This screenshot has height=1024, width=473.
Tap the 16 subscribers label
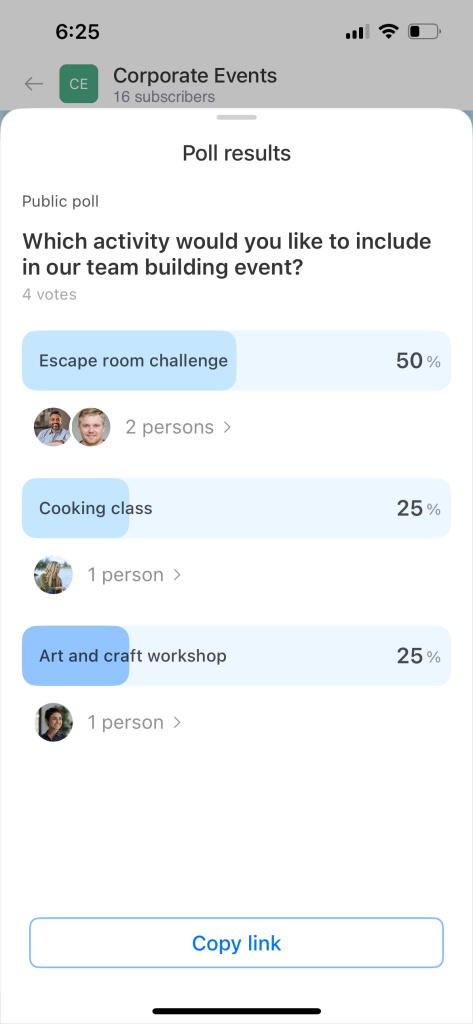pos(164,97)
